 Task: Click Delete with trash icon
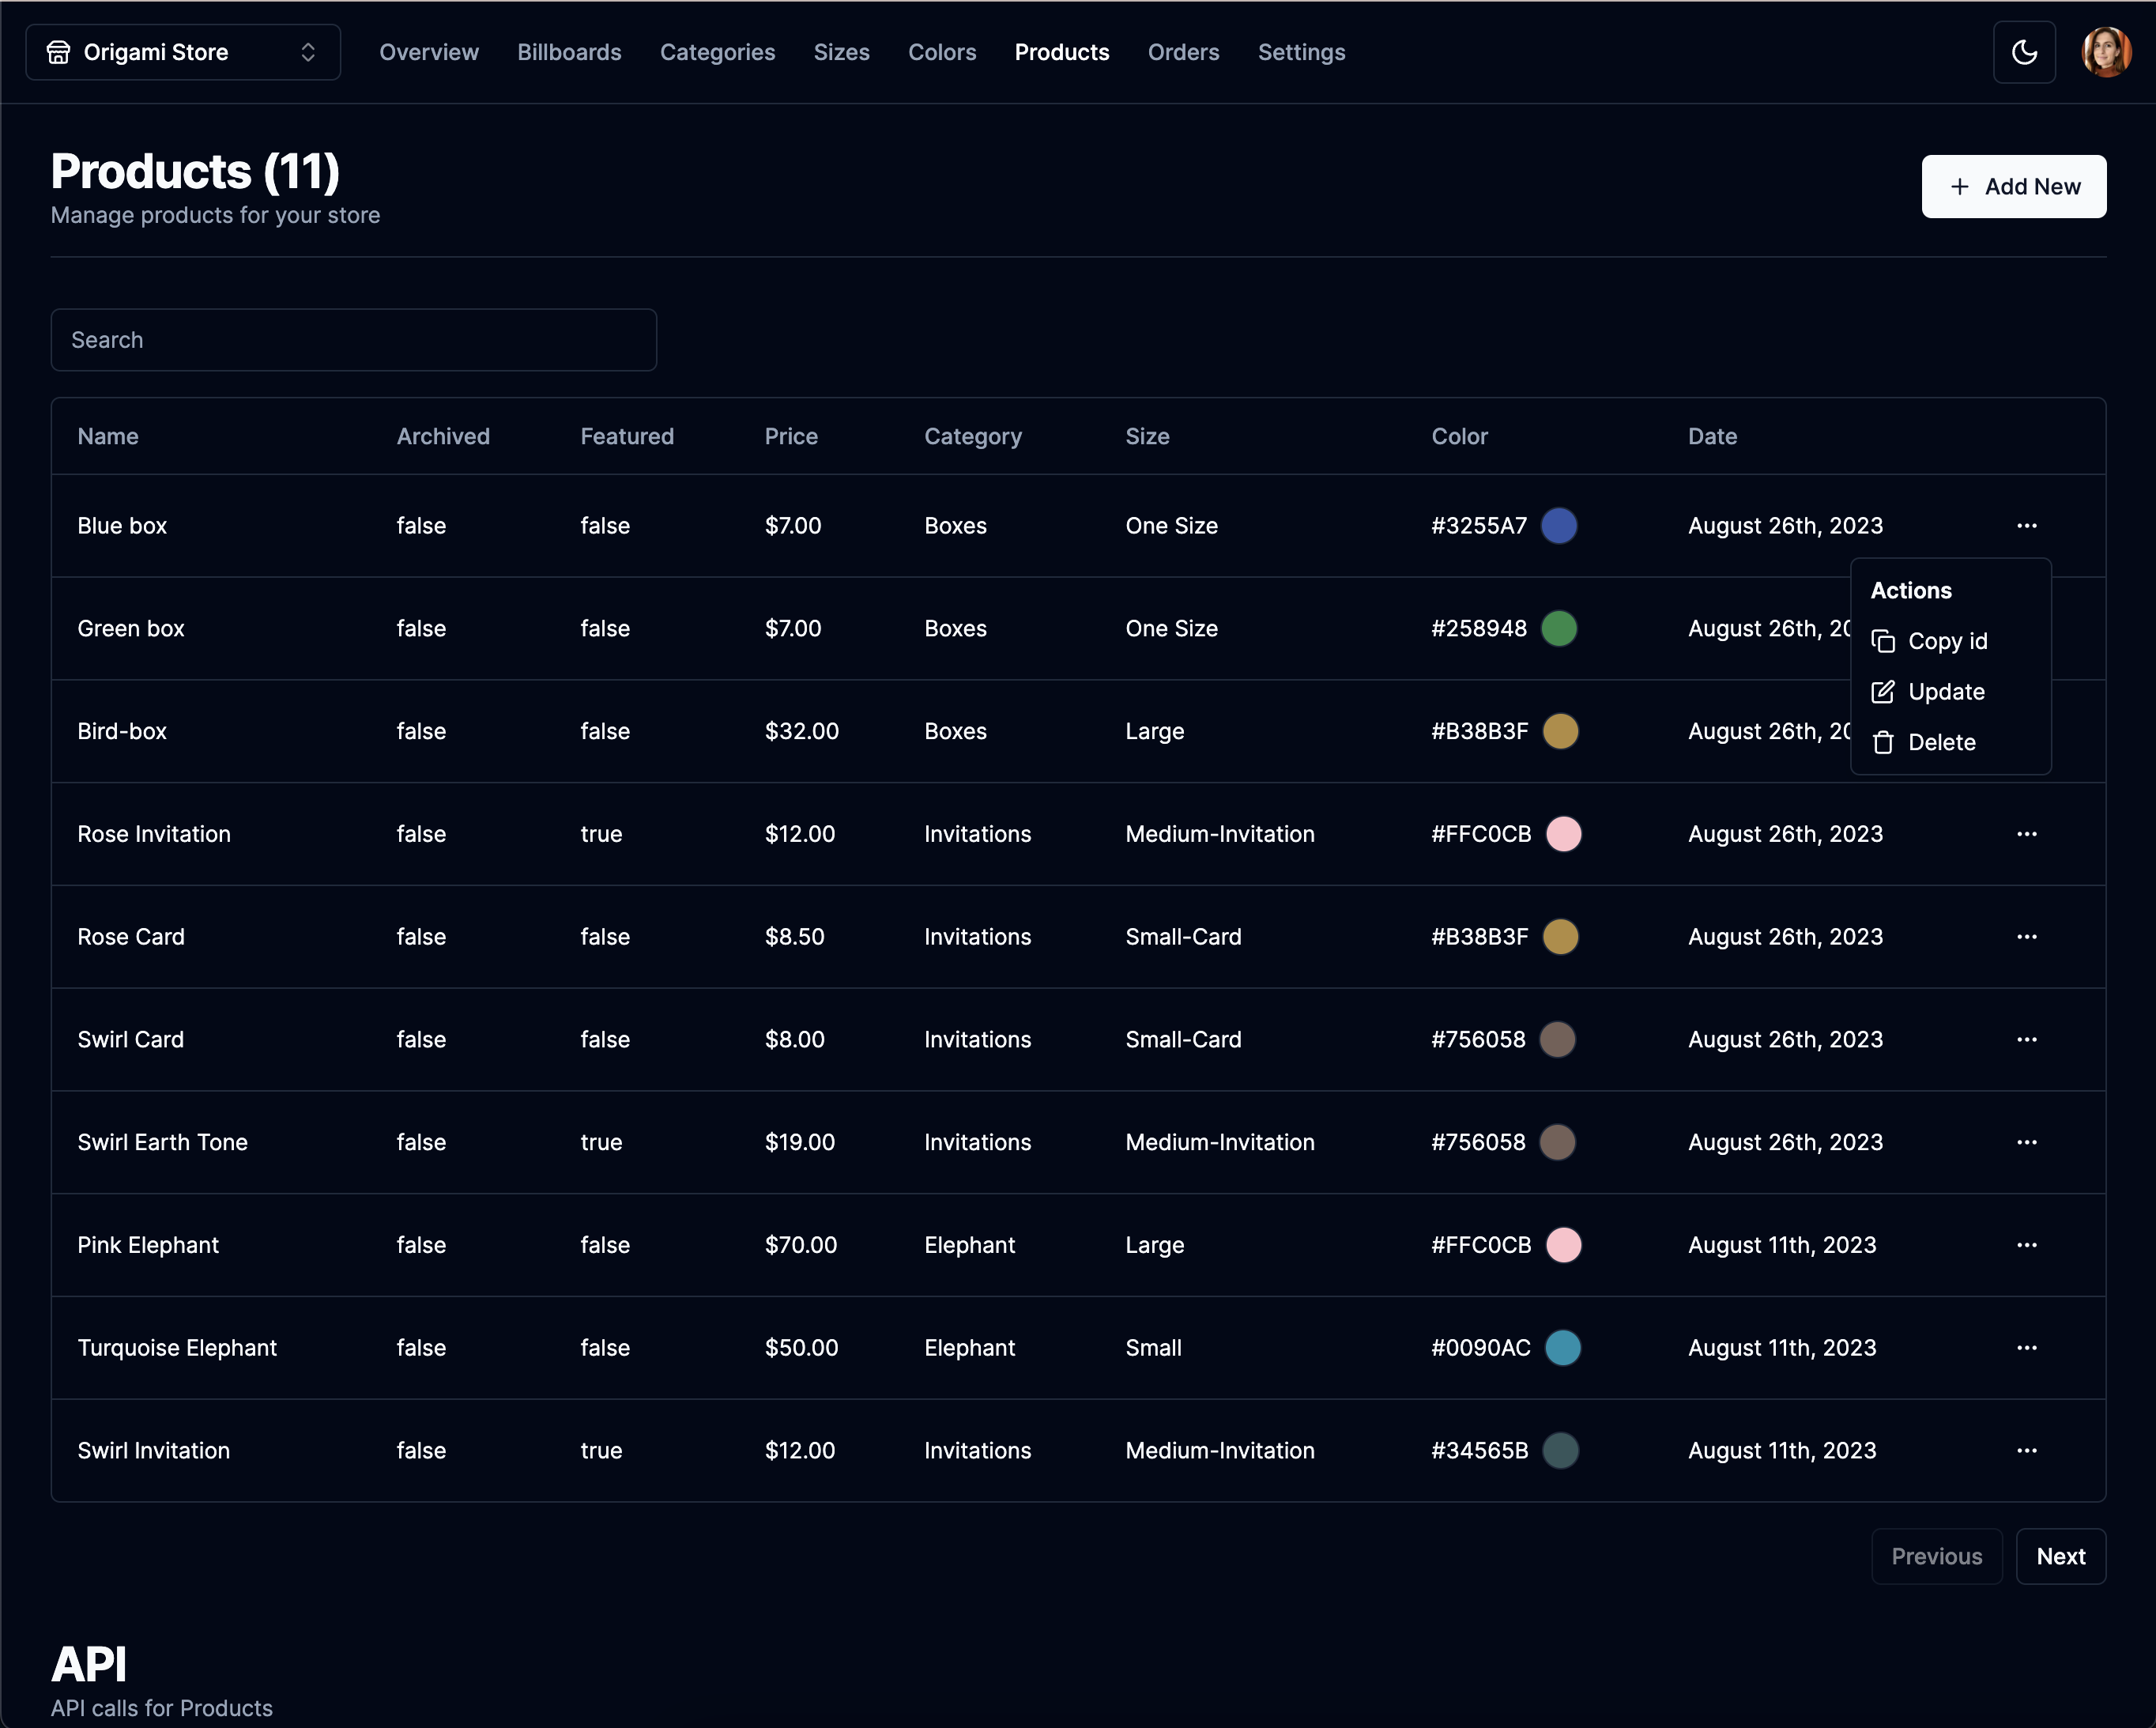point(1940,743)
